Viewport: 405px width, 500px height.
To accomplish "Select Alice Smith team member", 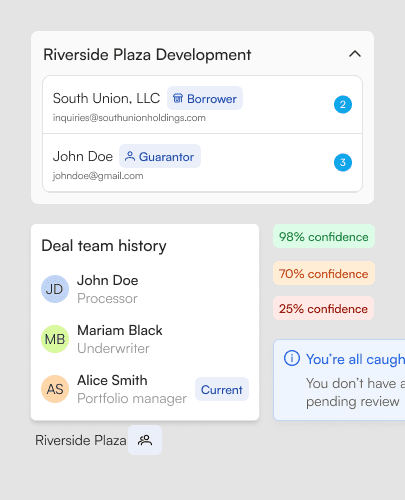I will pyautogui.click(x=112, y=380).
